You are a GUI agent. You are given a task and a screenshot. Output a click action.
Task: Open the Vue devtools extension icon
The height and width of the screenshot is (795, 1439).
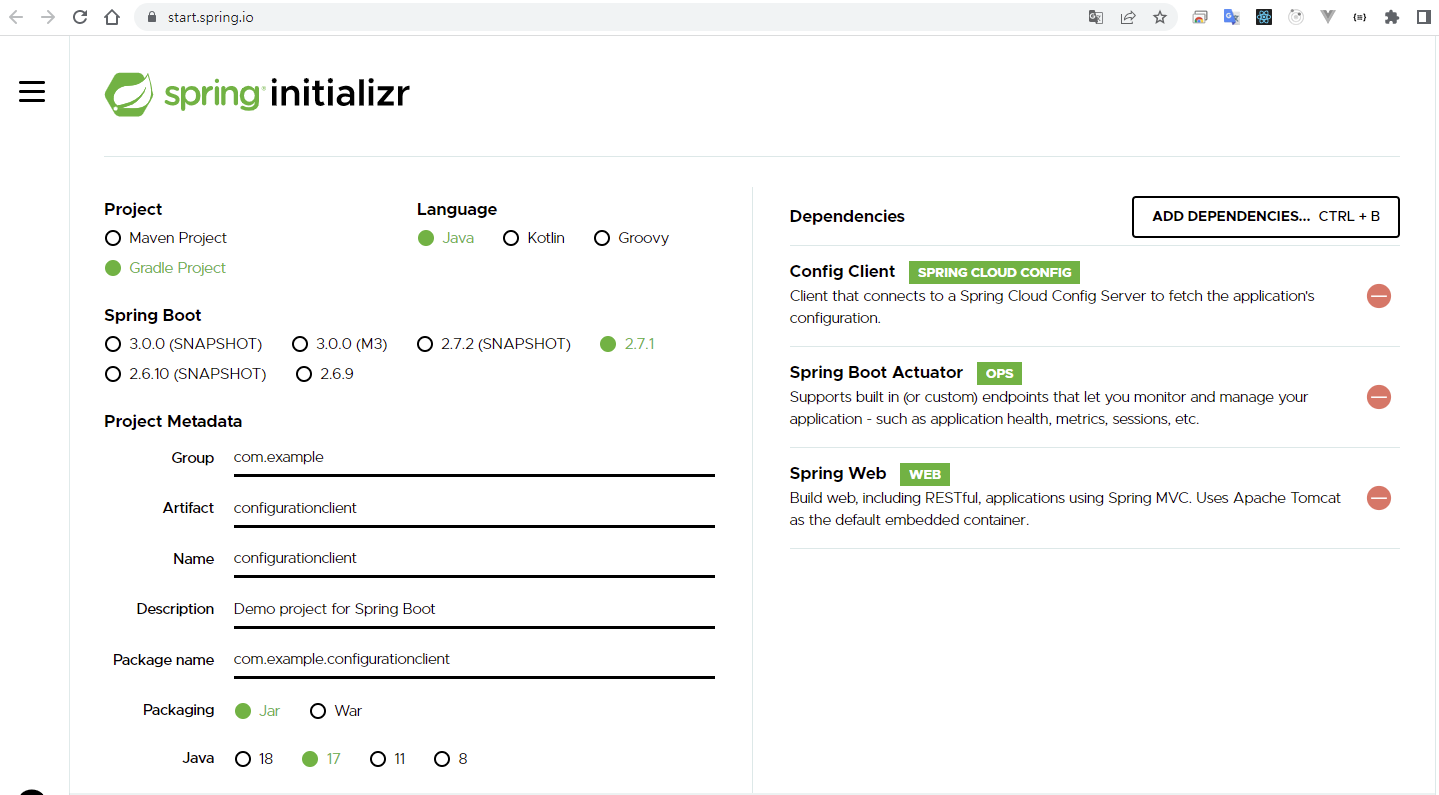[1328, 17]
